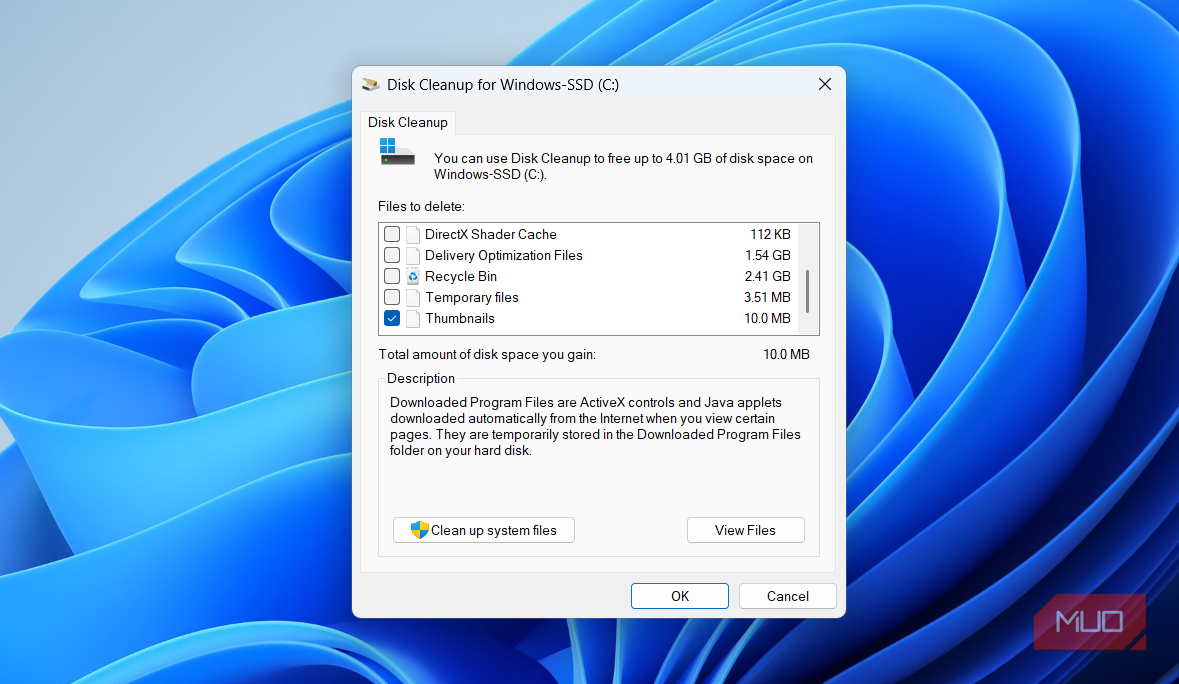
Task: Select the Temporary files row label
Action: click(x=471, y=298)
